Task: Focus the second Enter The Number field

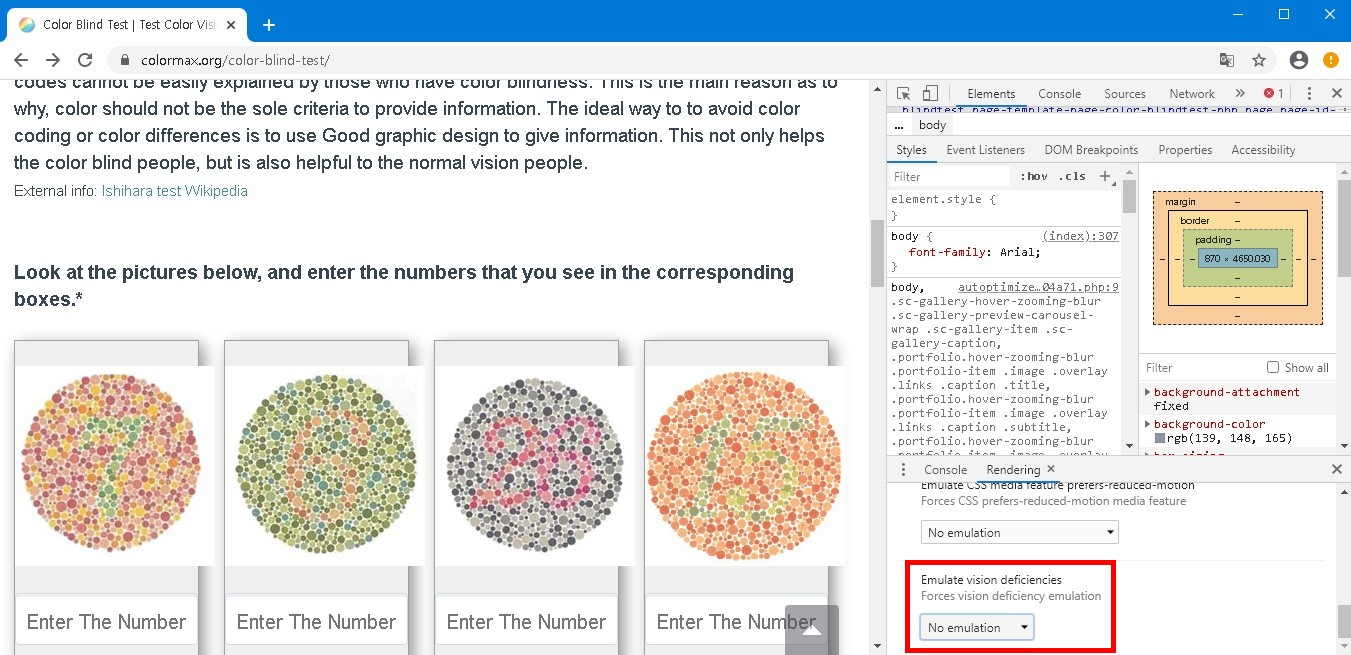Action: pyautogui.click(x=316, y=621)
